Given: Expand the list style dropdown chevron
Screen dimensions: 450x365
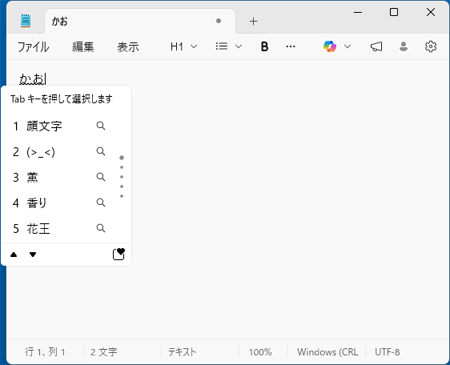Looking at the screenshot, I should [238, 47].
